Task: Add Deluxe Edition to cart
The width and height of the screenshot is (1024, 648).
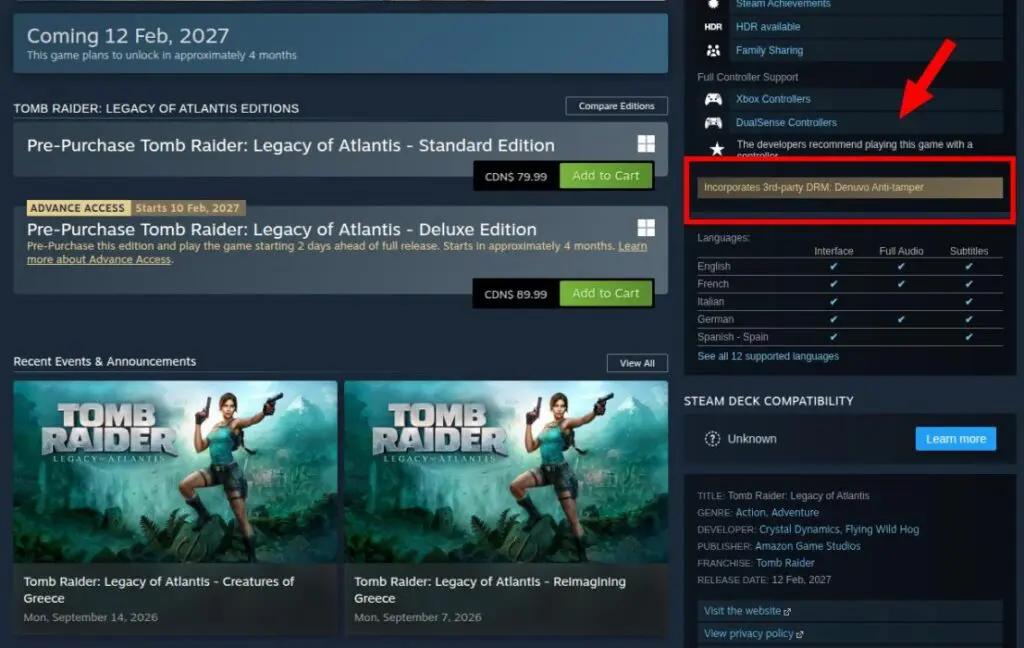Action: [x=606, y=293]
